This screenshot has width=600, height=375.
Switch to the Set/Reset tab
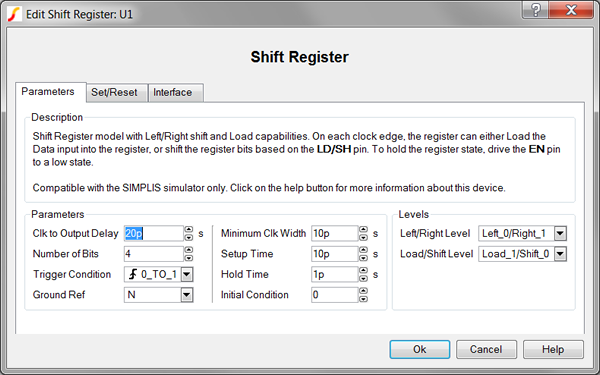click(114, 93)
